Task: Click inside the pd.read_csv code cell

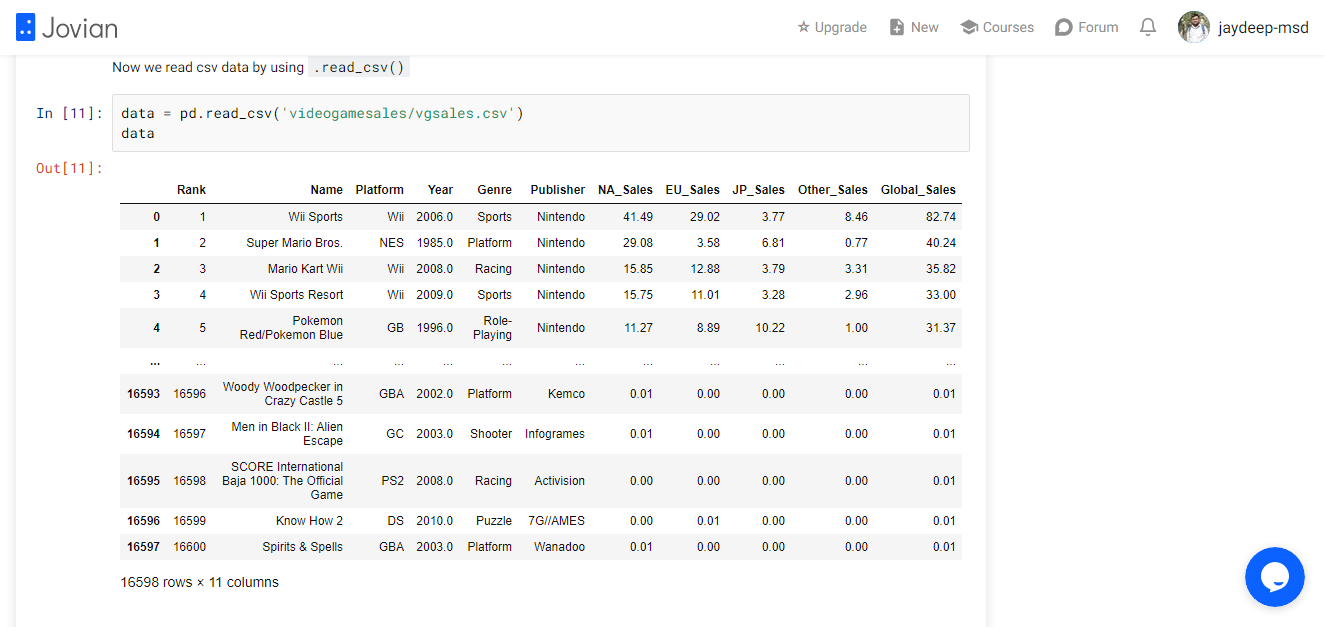Action: [540, 123]
